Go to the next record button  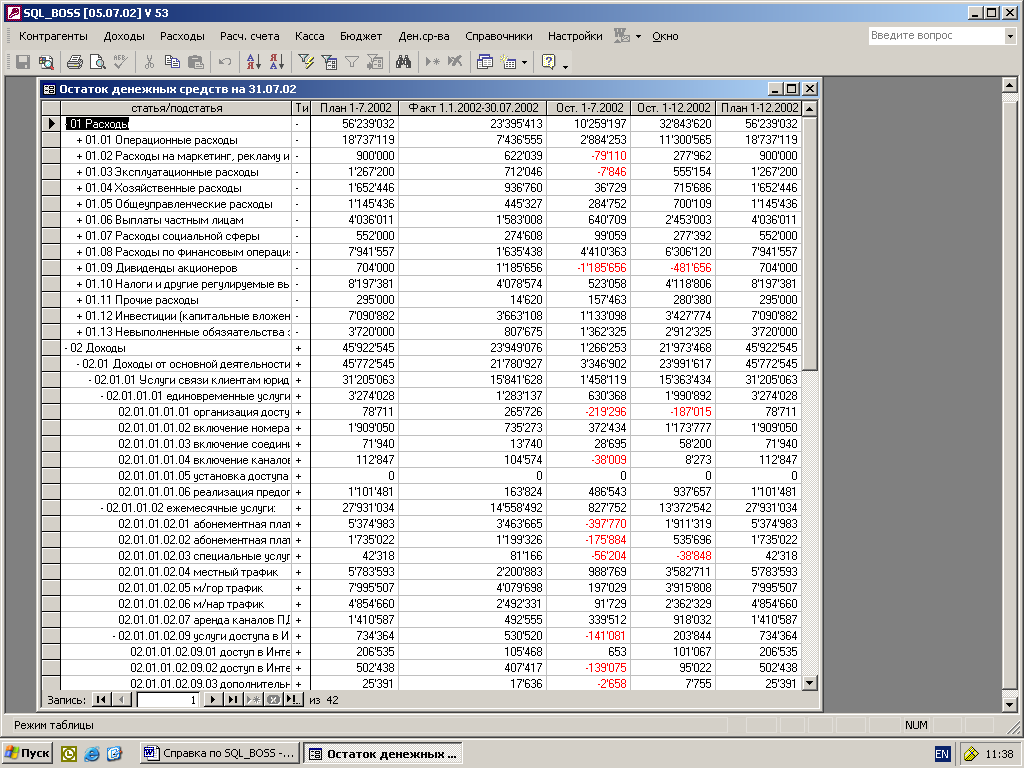[x=212, y=700]
